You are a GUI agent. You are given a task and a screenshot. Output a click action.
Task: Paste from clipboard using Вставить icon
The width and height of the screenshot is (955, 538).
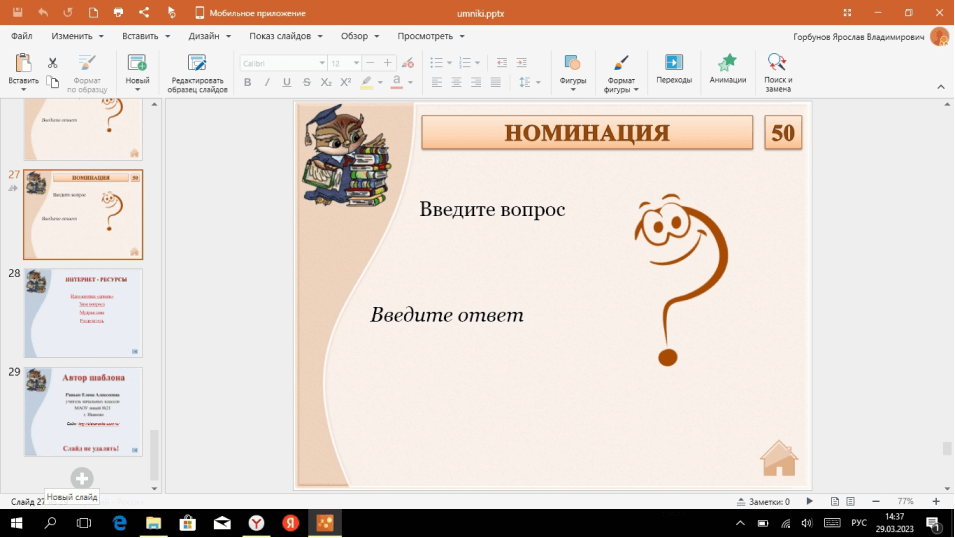pyautogui.click(x=23, y=63)
